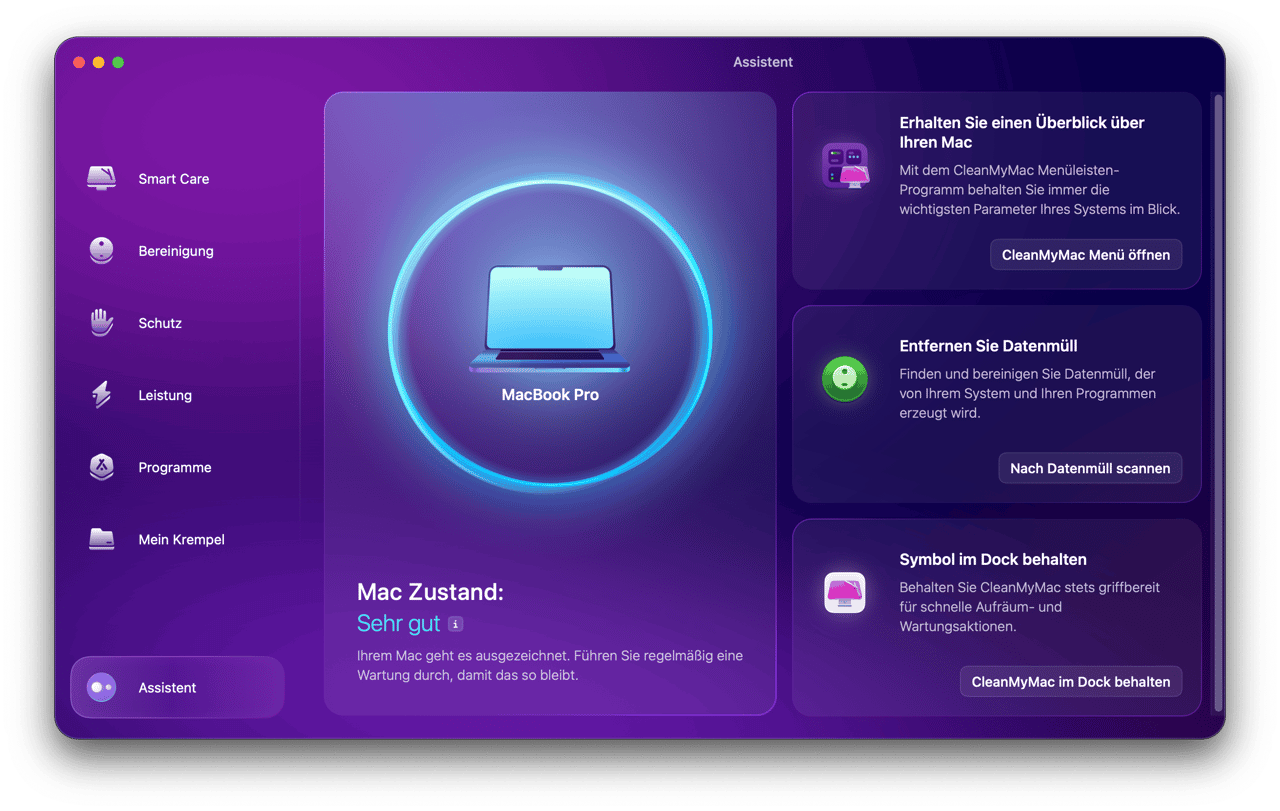Click the Assistent sidebar icon

point(102,687)
